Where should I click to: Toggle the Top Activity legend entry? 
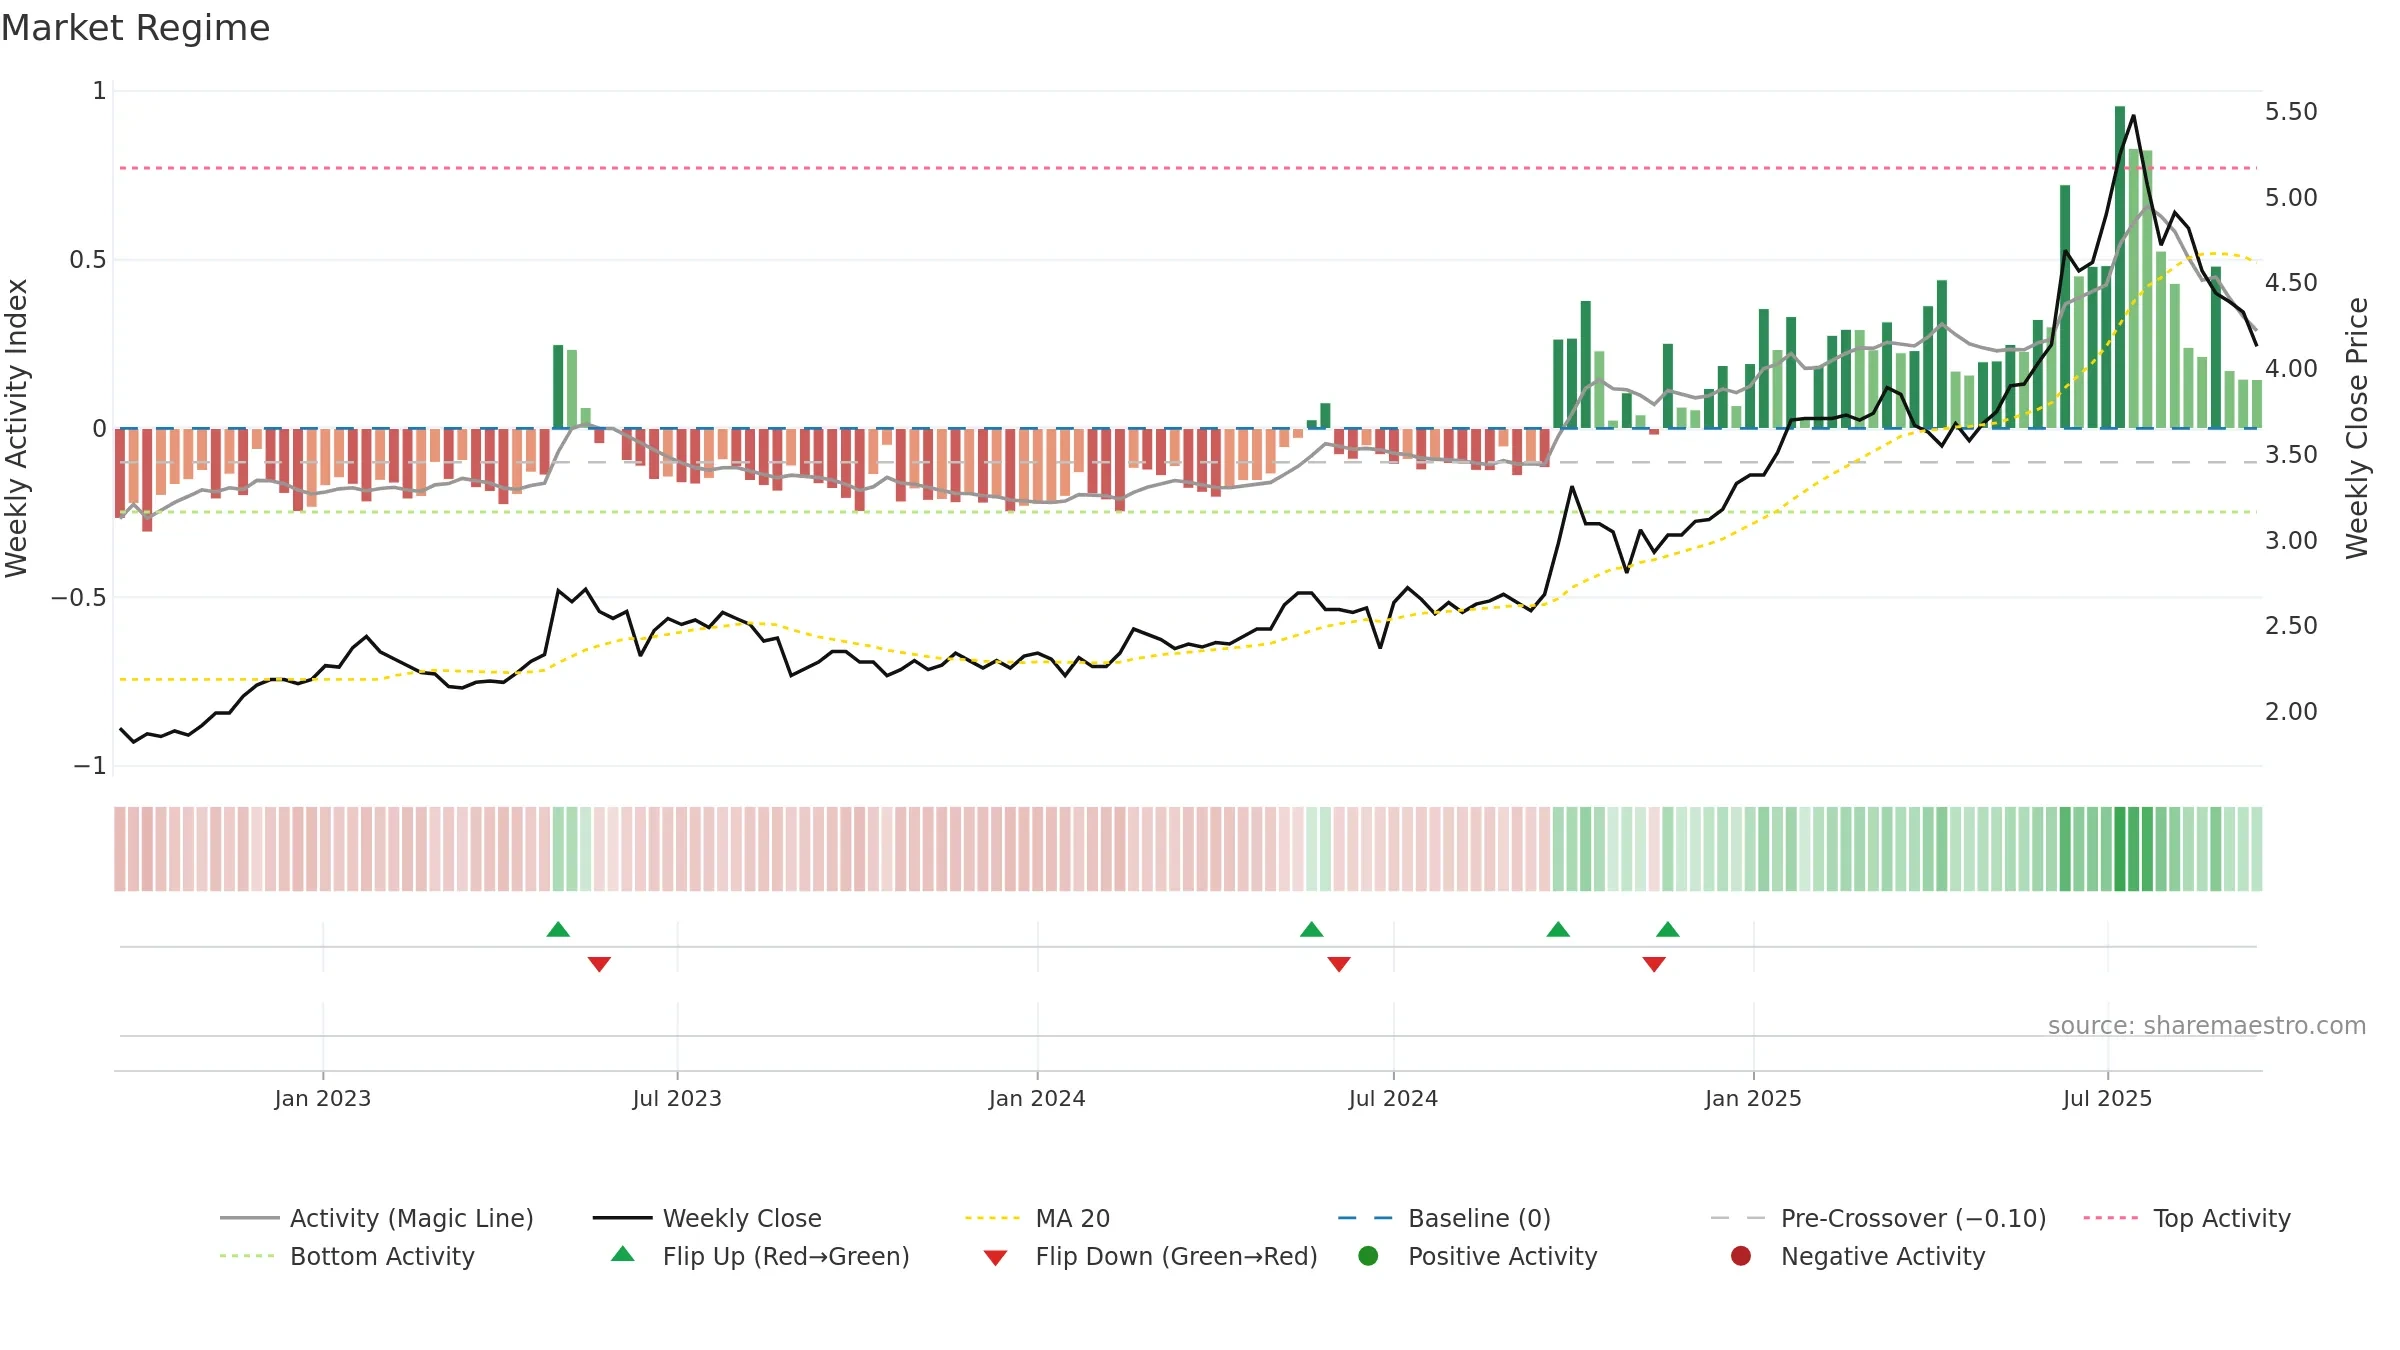point(2187,1218)
